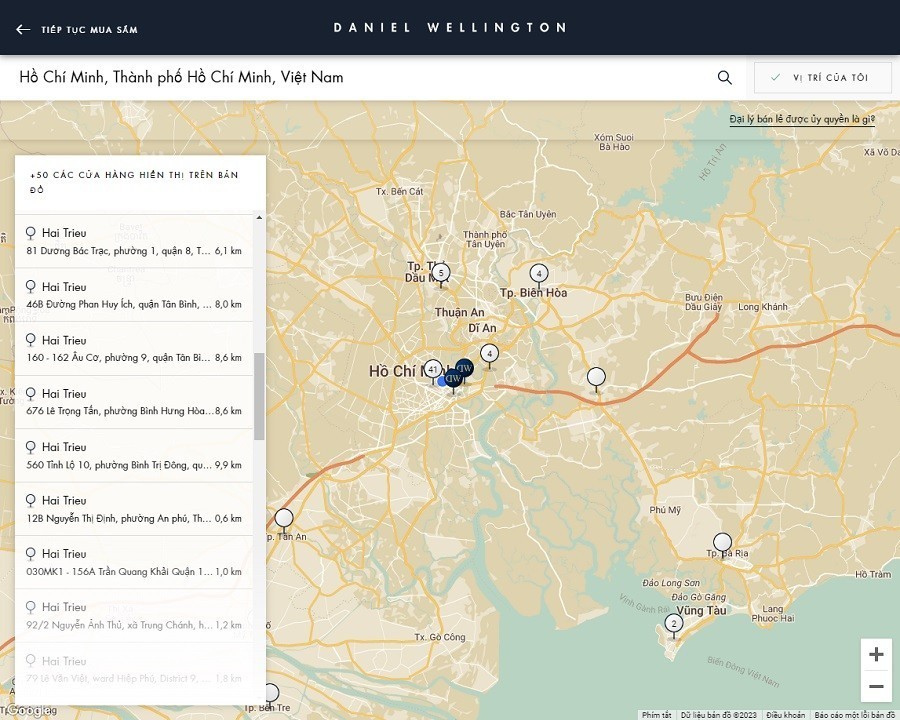Click the scroll-up arrow of the store list
Image resolution: width=900 pixels, height=720 pixels.
[x=259, y=218]
